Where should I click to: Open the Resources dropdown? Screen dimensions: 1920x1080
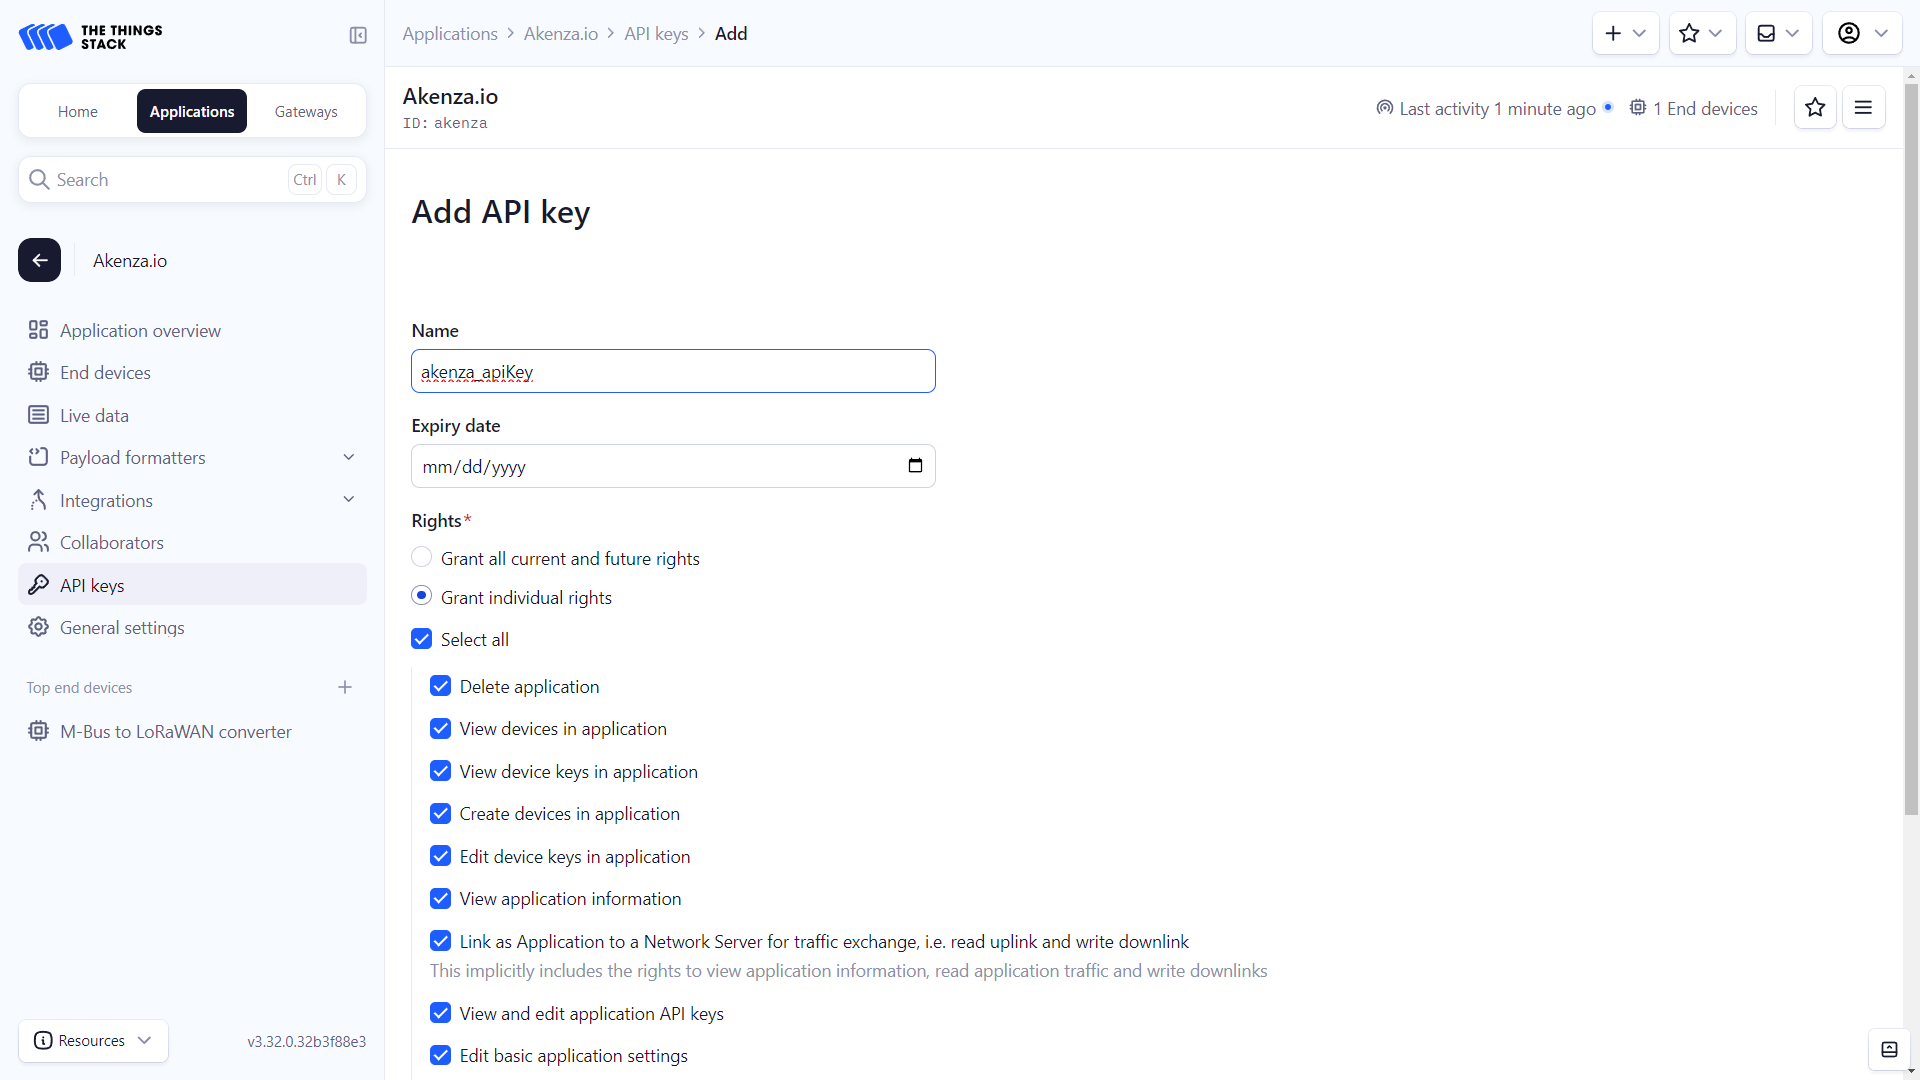pos(93,1041)
